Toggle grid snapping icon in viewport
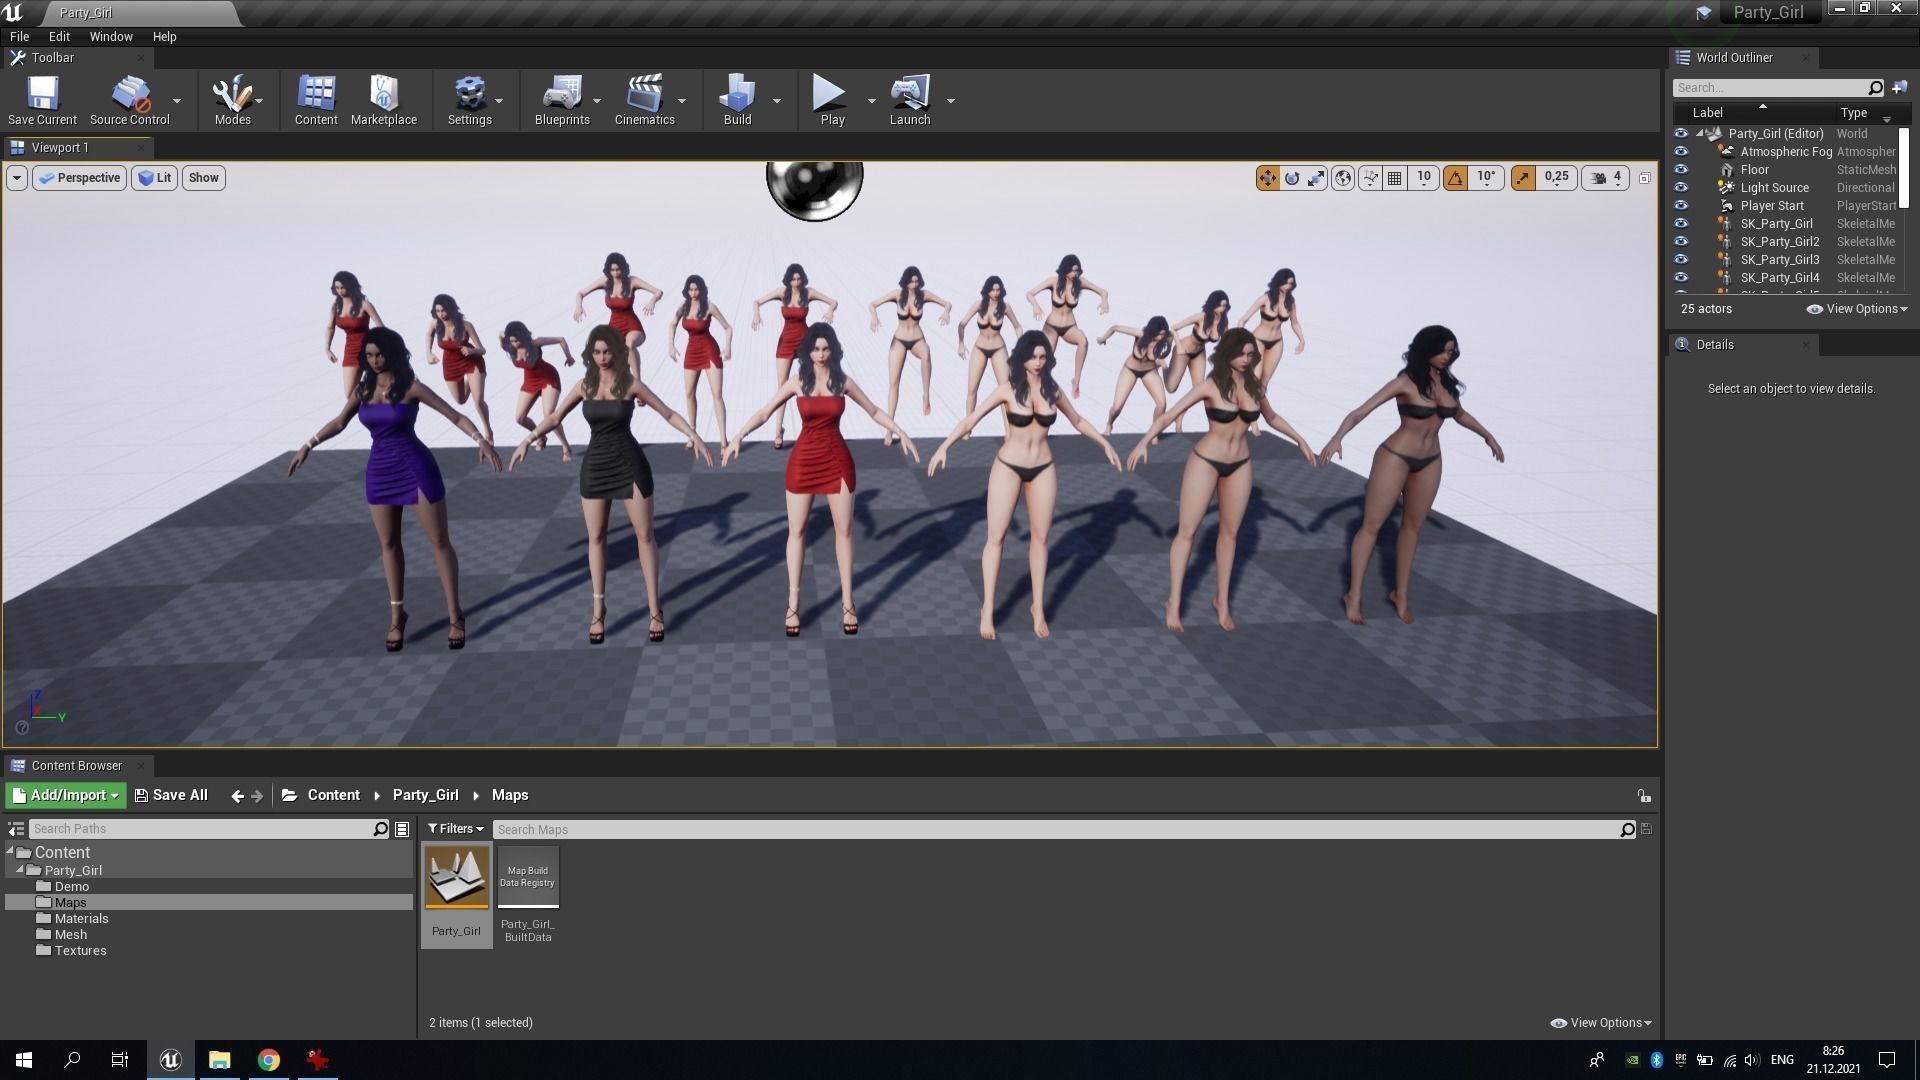 click(x=1395, y=178)
